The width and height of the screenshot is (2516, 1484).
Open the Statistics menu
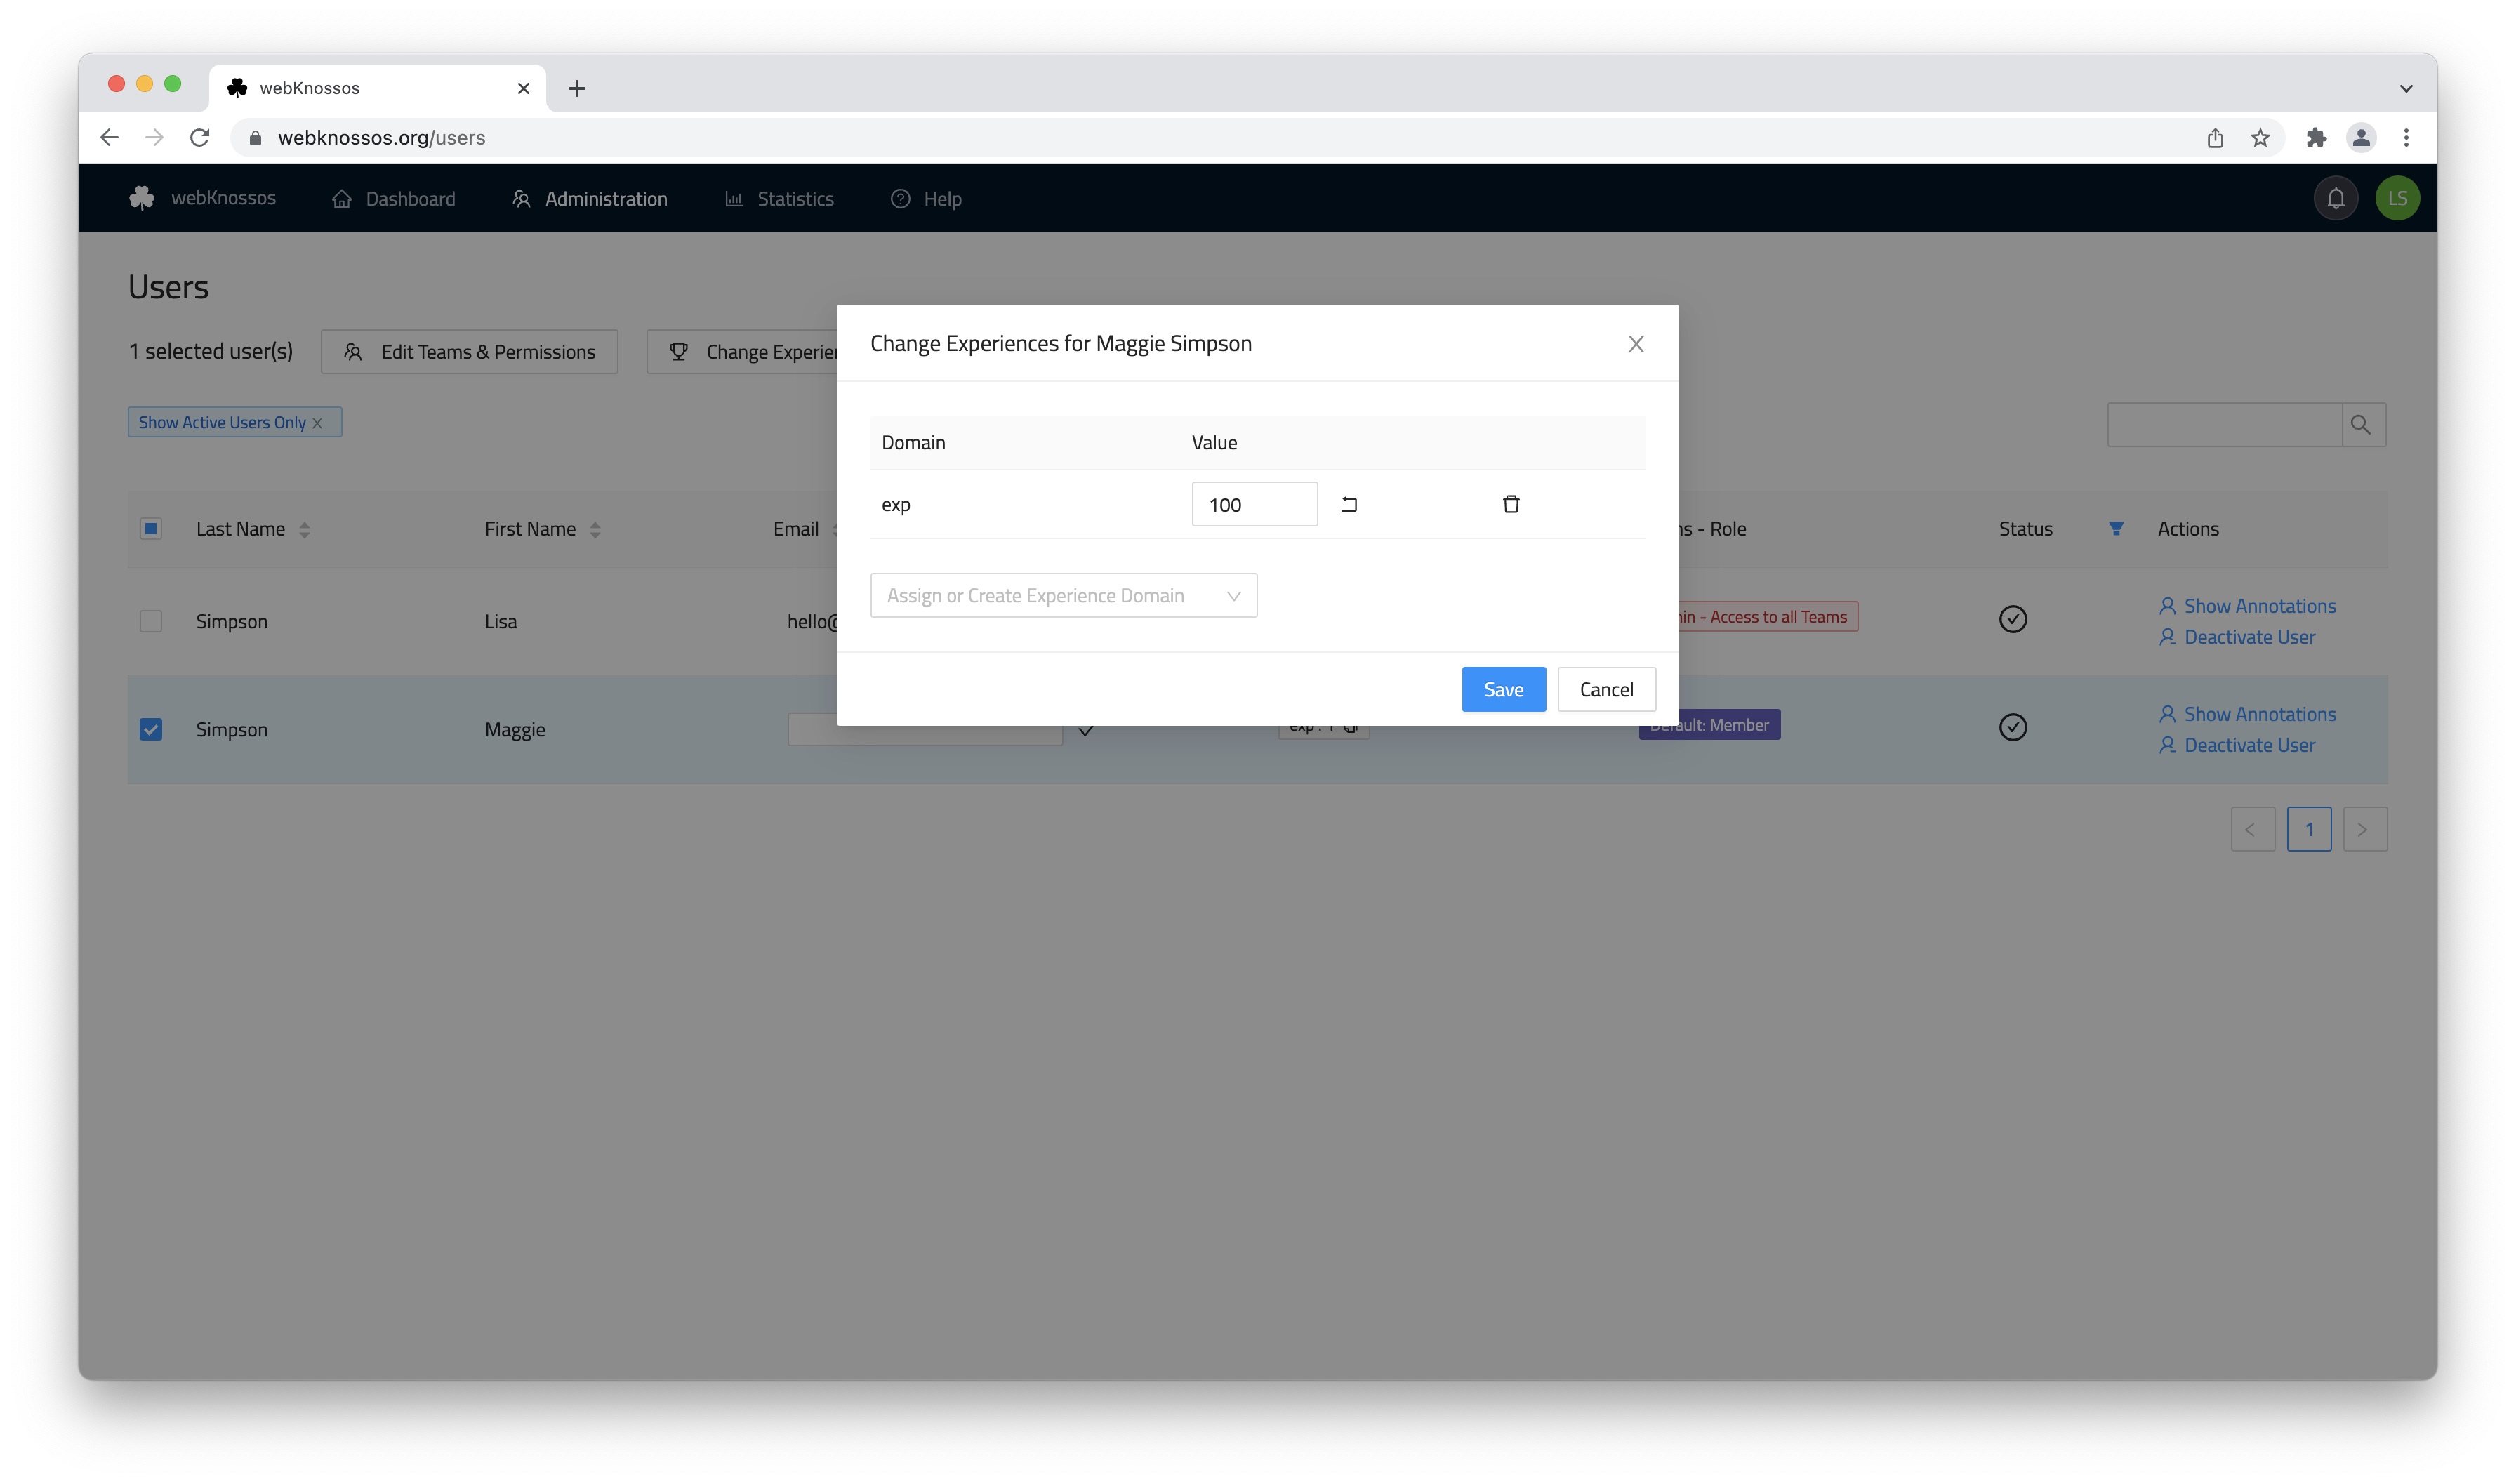[779, 199]
